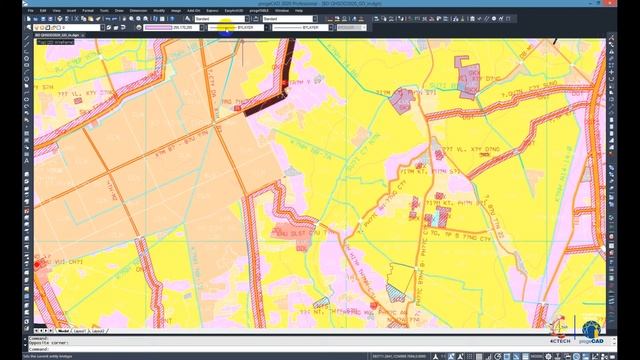
Task: Expand the Text Style Standard dropdown
Action: click(247, 19)
